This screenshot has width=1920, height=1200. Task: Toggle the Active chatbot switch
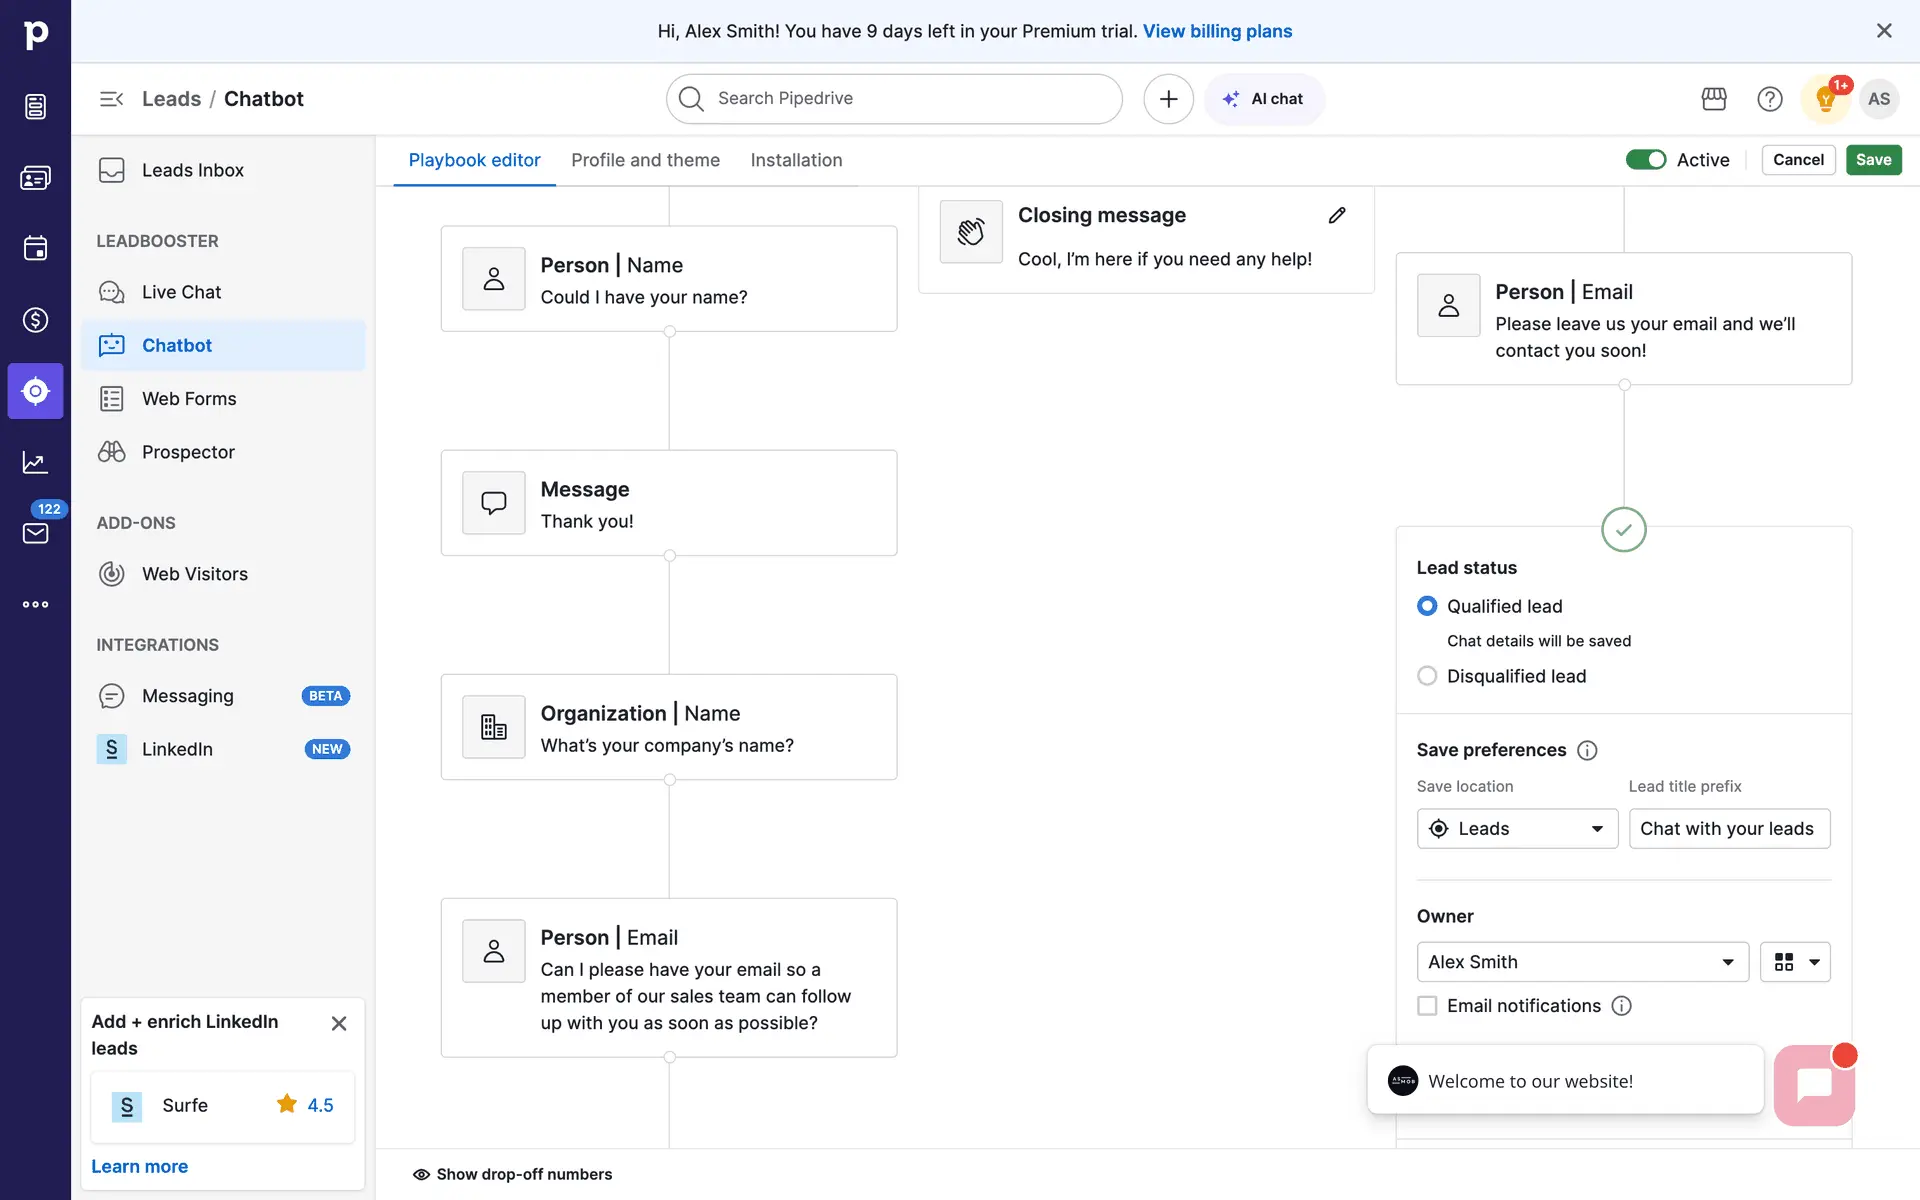[1645, 160]
